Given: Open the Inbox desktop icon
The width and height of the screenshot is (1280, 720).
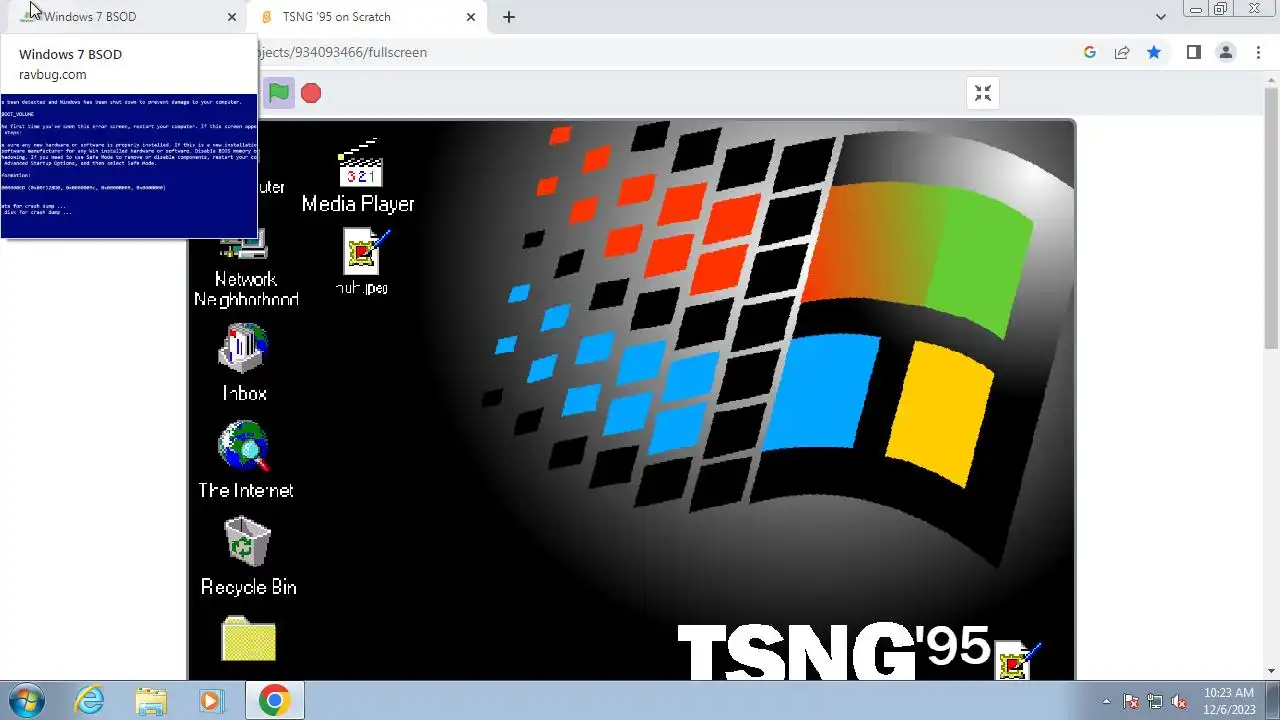Looking at the screenshot, I should pyautogui.click(x=244, y=362).
